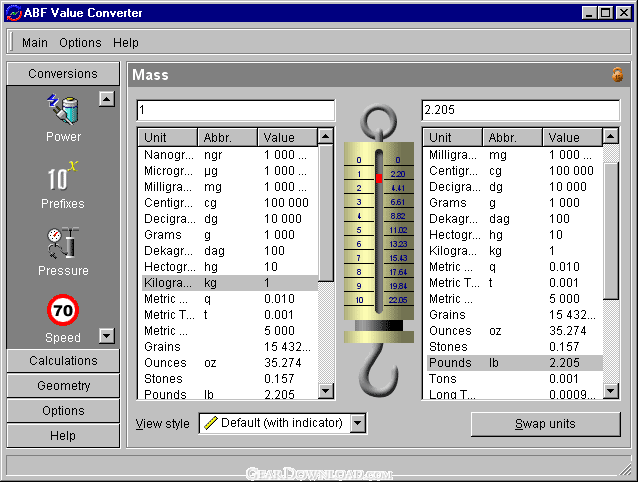Select Milligra... mg row in right list
Viewport: 638px width, 482px height.
coord(513,155)
